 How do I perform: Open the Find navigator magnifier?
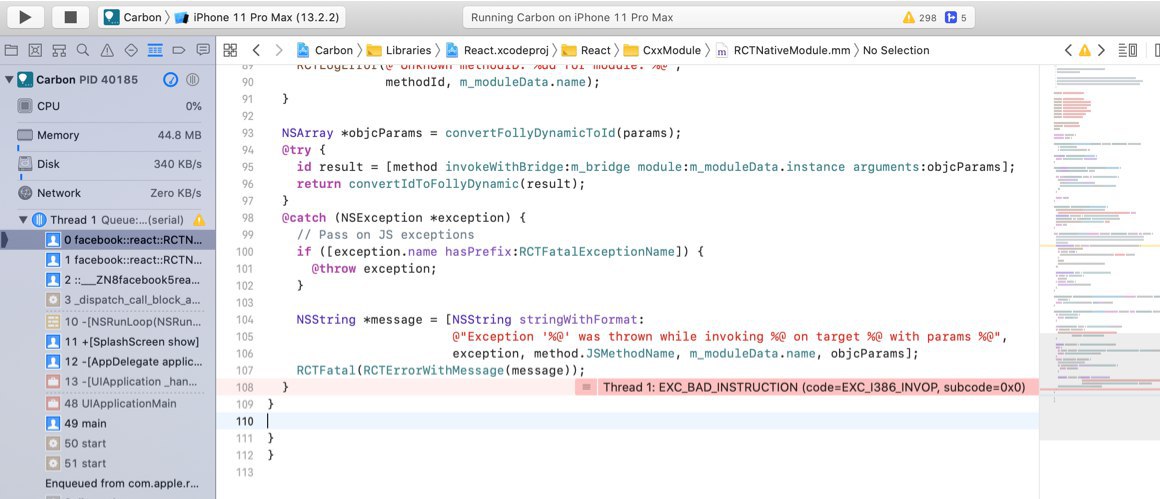point(83,50)
